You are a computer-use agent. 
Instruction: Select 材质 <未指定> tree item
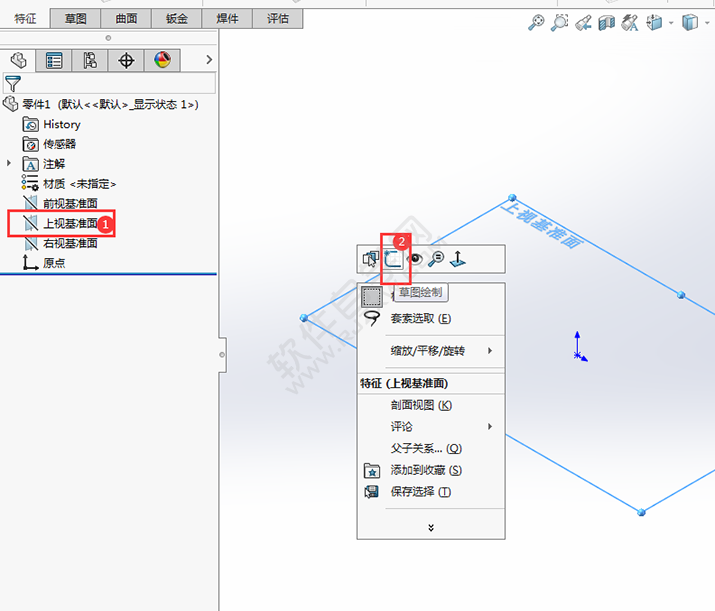[69, 183]
